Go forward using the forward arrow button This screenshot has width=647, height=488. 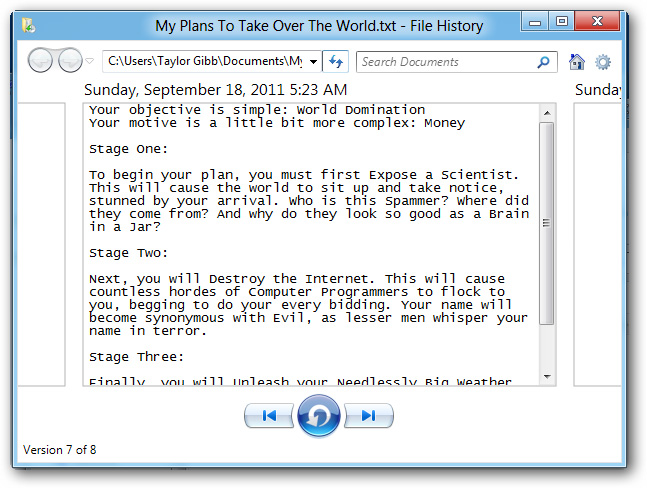coord(71,61)
